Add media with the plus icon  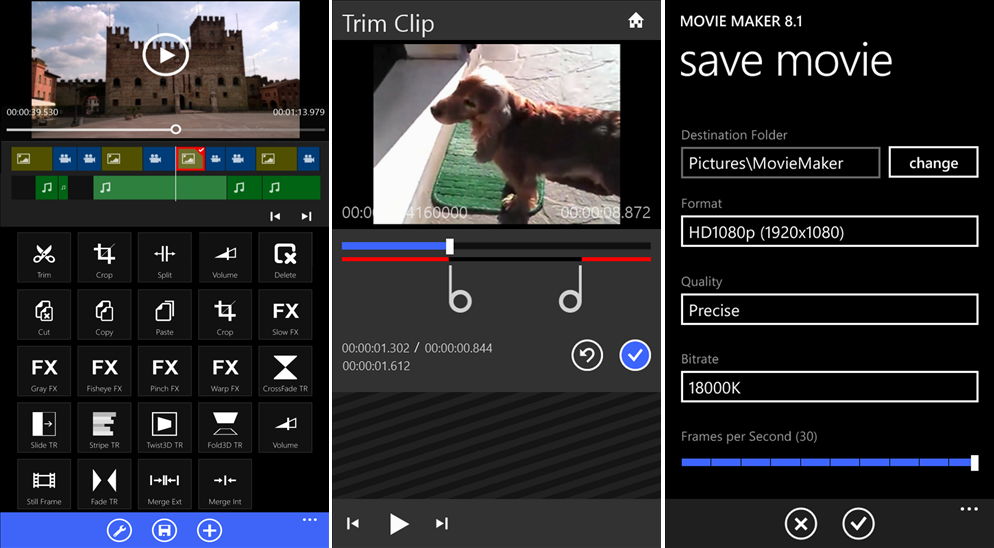[209, 530]
